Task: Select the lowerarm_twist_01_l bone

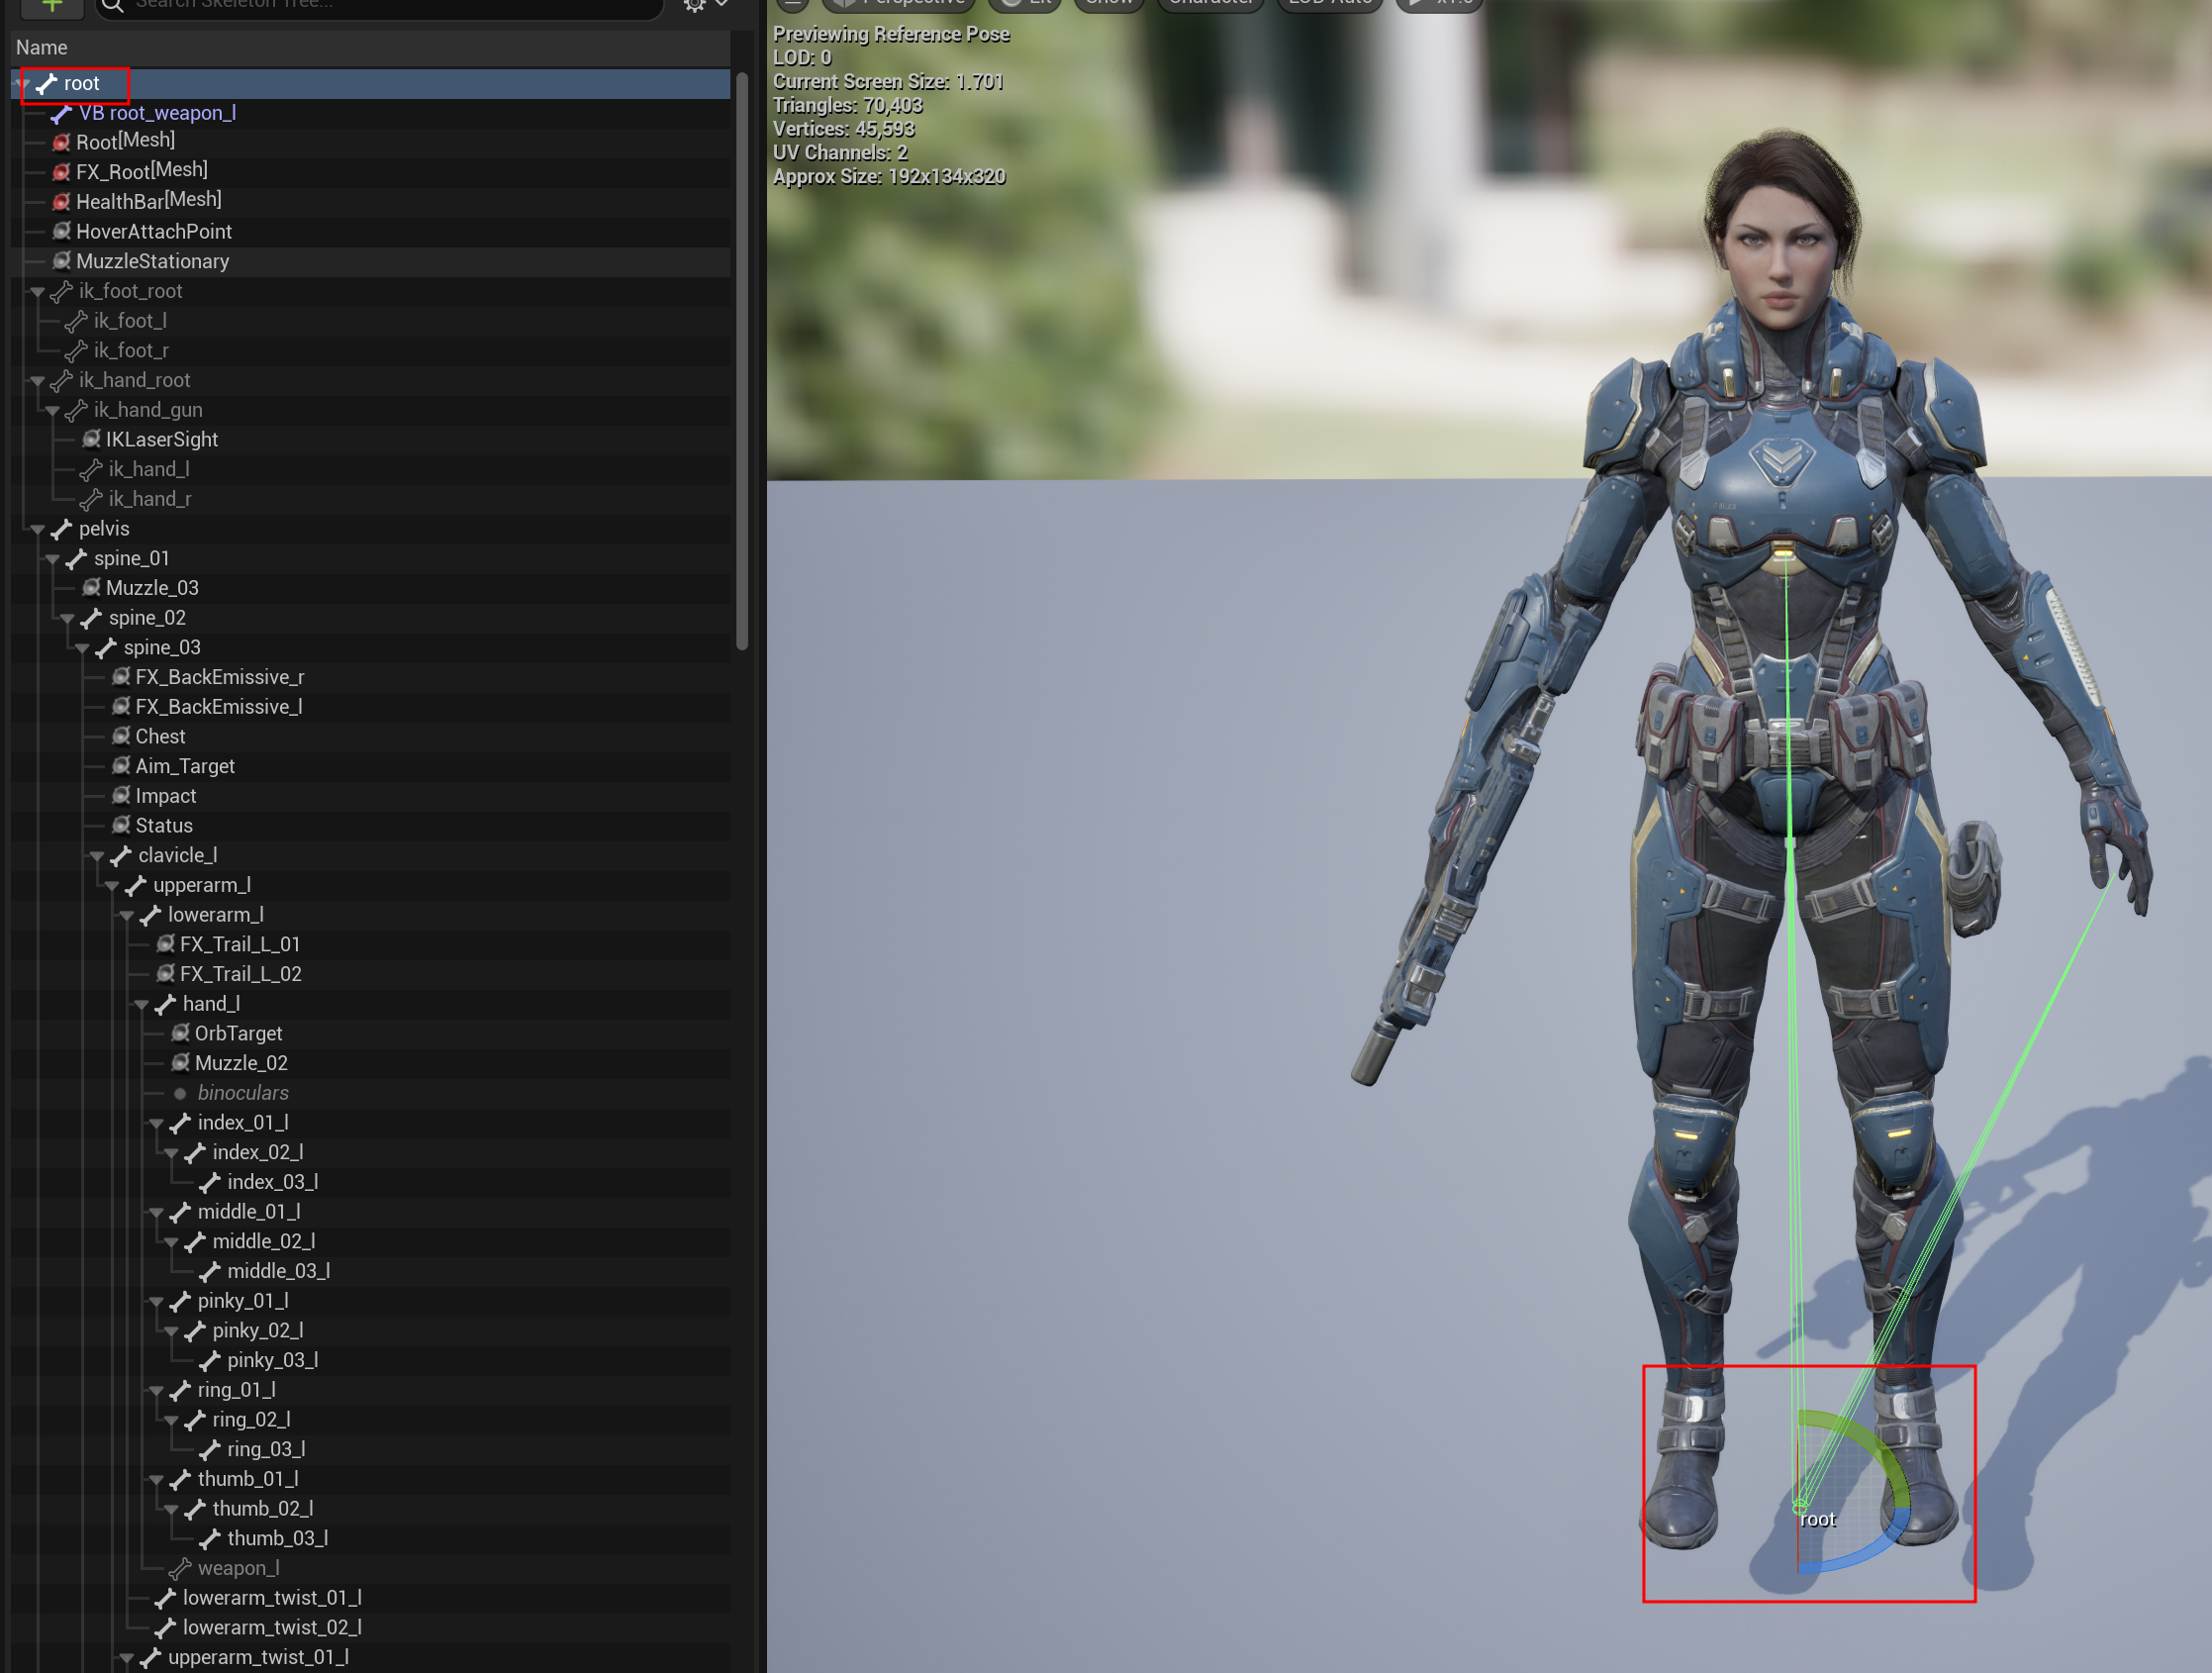Action: point(272,1598)
